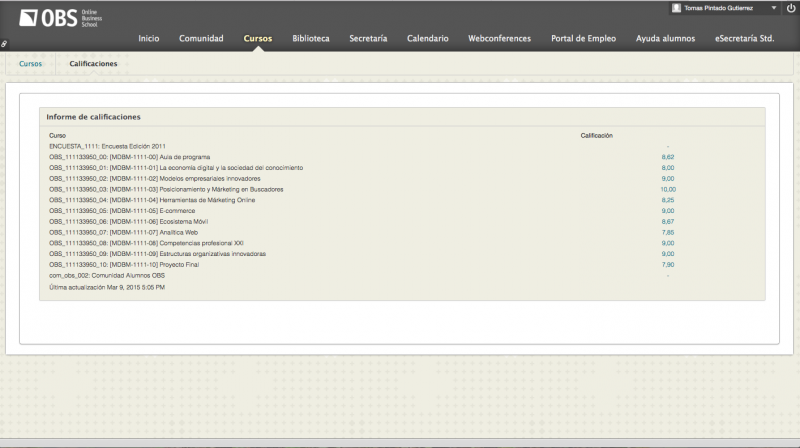The height and width of the screenshot is (448, 800).
Task: Click the 7,90 grade for Proyecto Final
Action: (x=668, y=265)
